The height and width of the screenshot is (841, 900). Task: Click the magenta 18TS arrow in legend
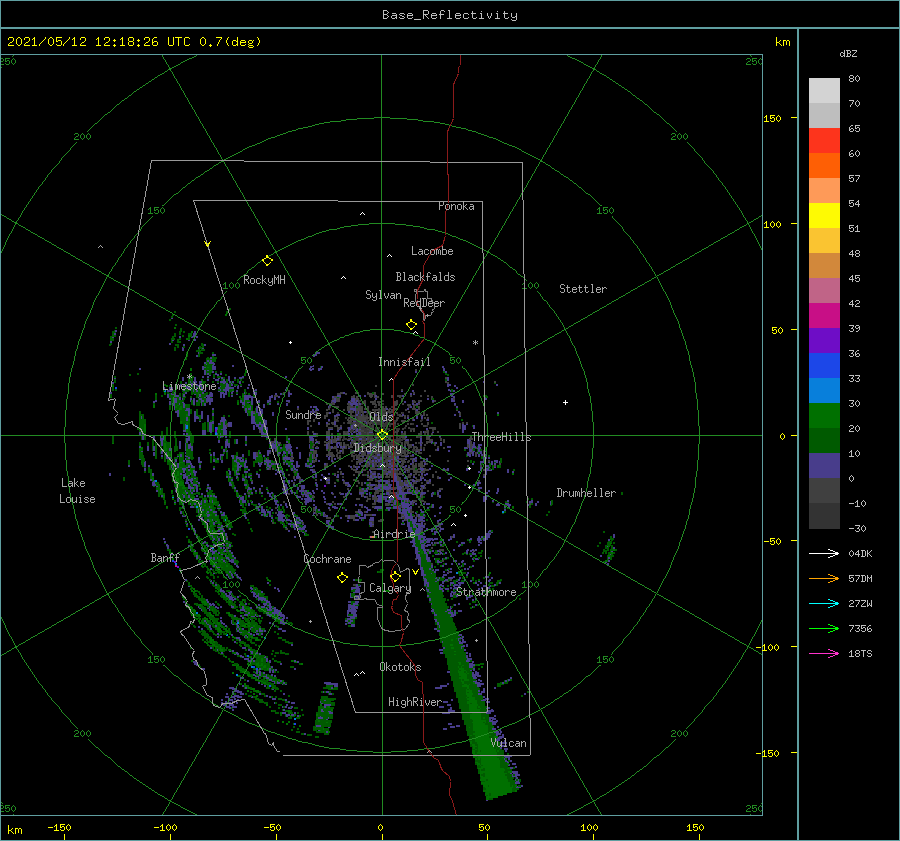[x=824, y=653]
